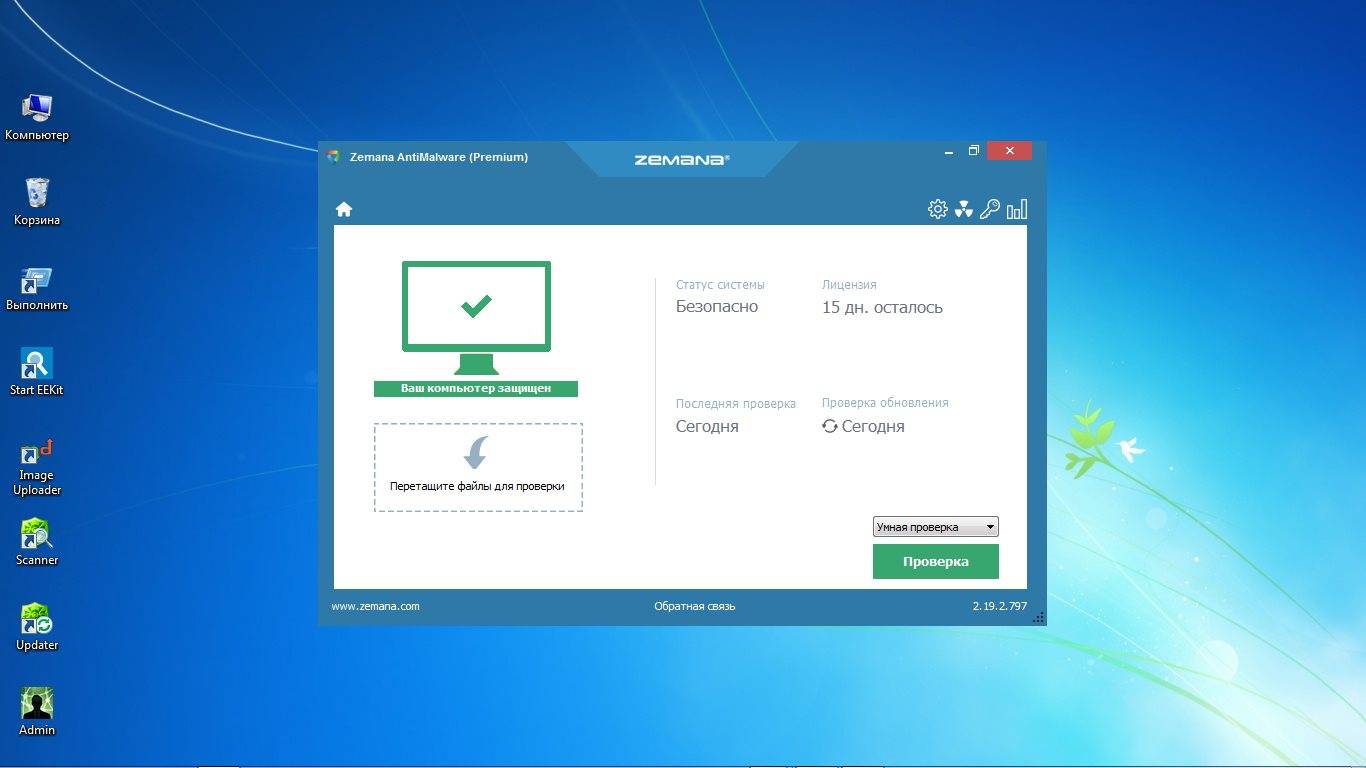The image size is (1366, 768).
Task: Click version number 2.19.2.797
Action: (999, 606)
